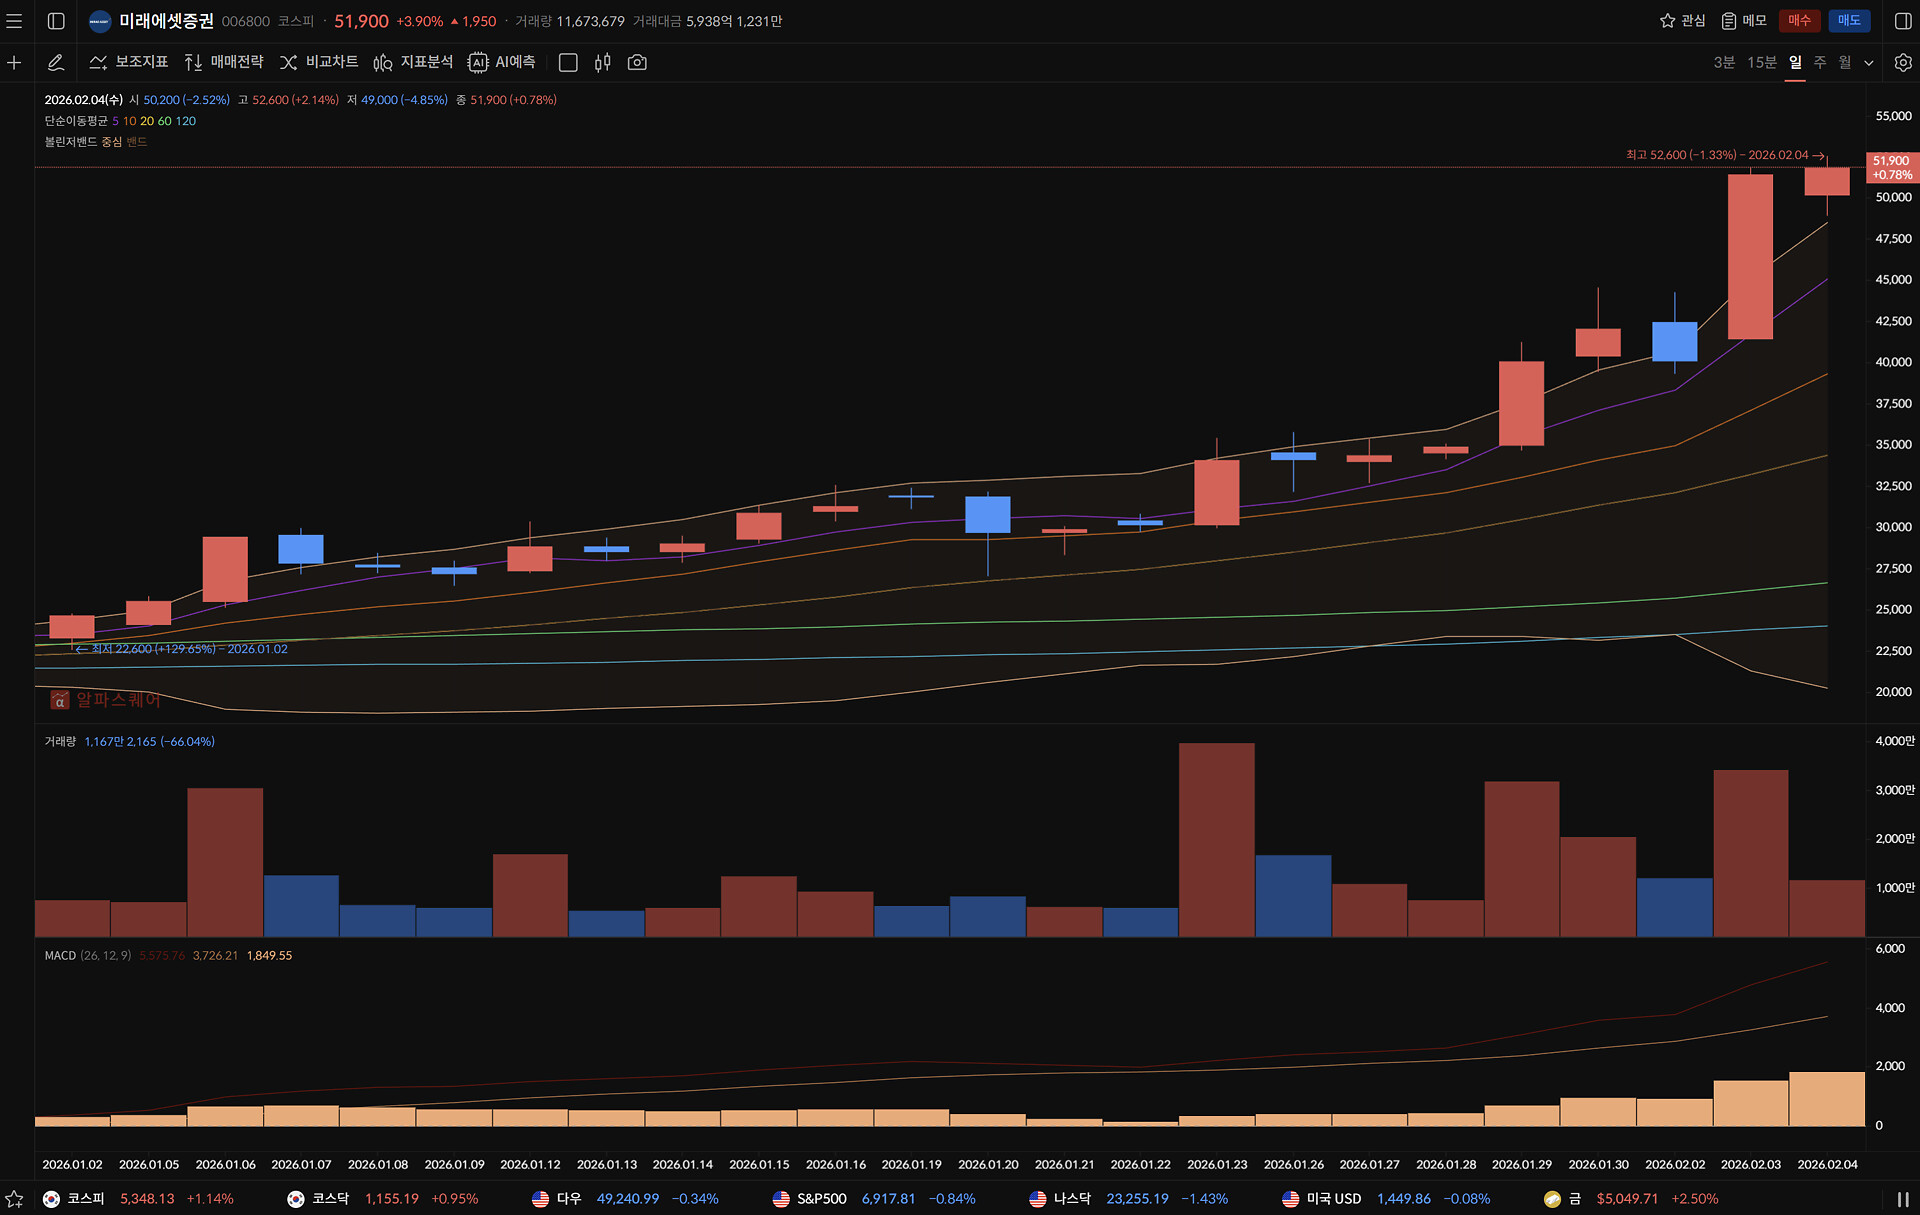Open the 매매전략 trading strategy tool
This screenshot has height=1215, width=1920.
coord(224,62)
